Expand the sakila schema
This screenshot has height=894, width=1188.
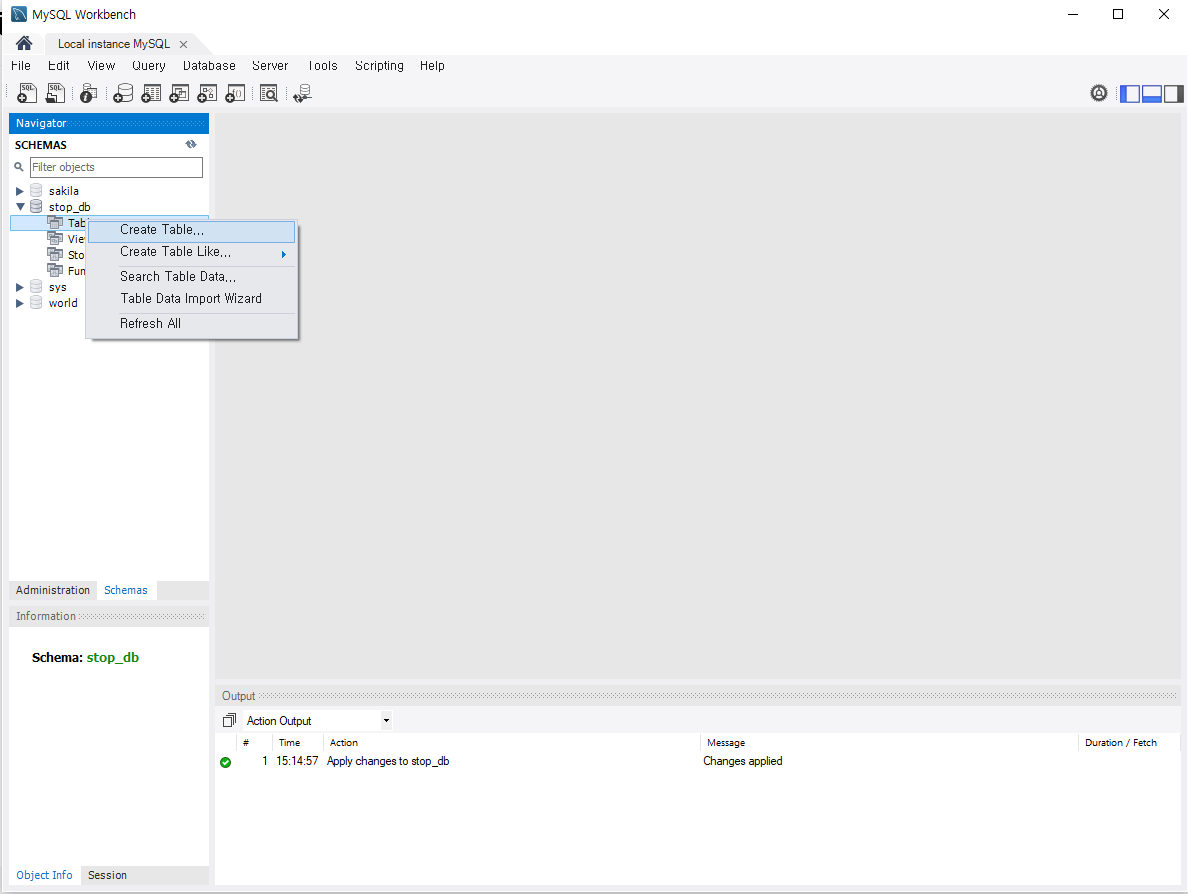tap(20, 191)
